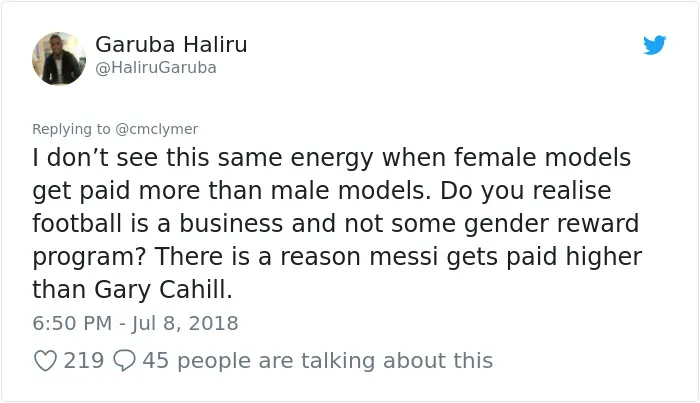Click the tweet line starting "I don't see"
This screenshot has height=403, width=700.
coord(331,158)
